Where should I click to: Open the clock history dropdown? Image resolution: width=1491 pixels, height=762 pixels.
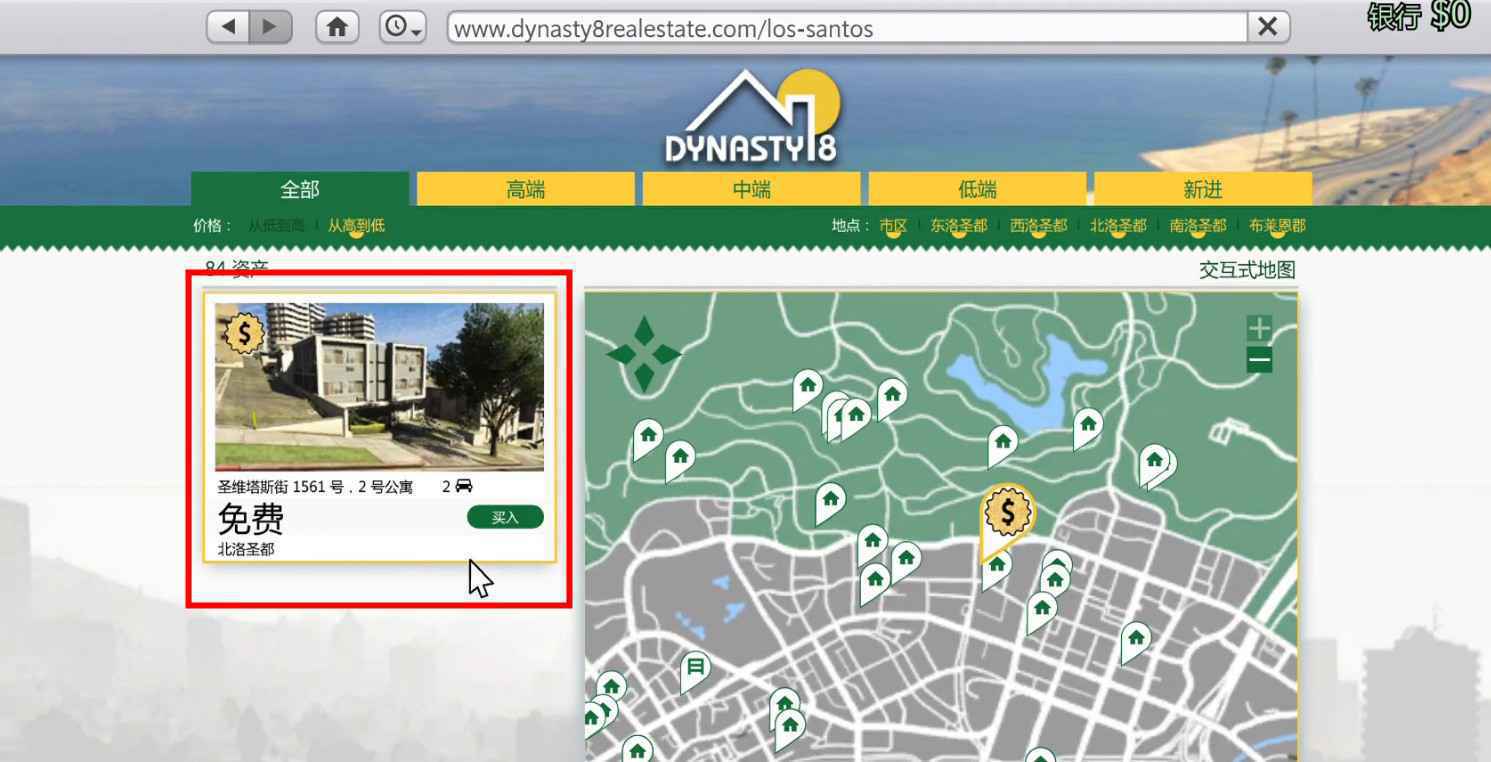403,27
